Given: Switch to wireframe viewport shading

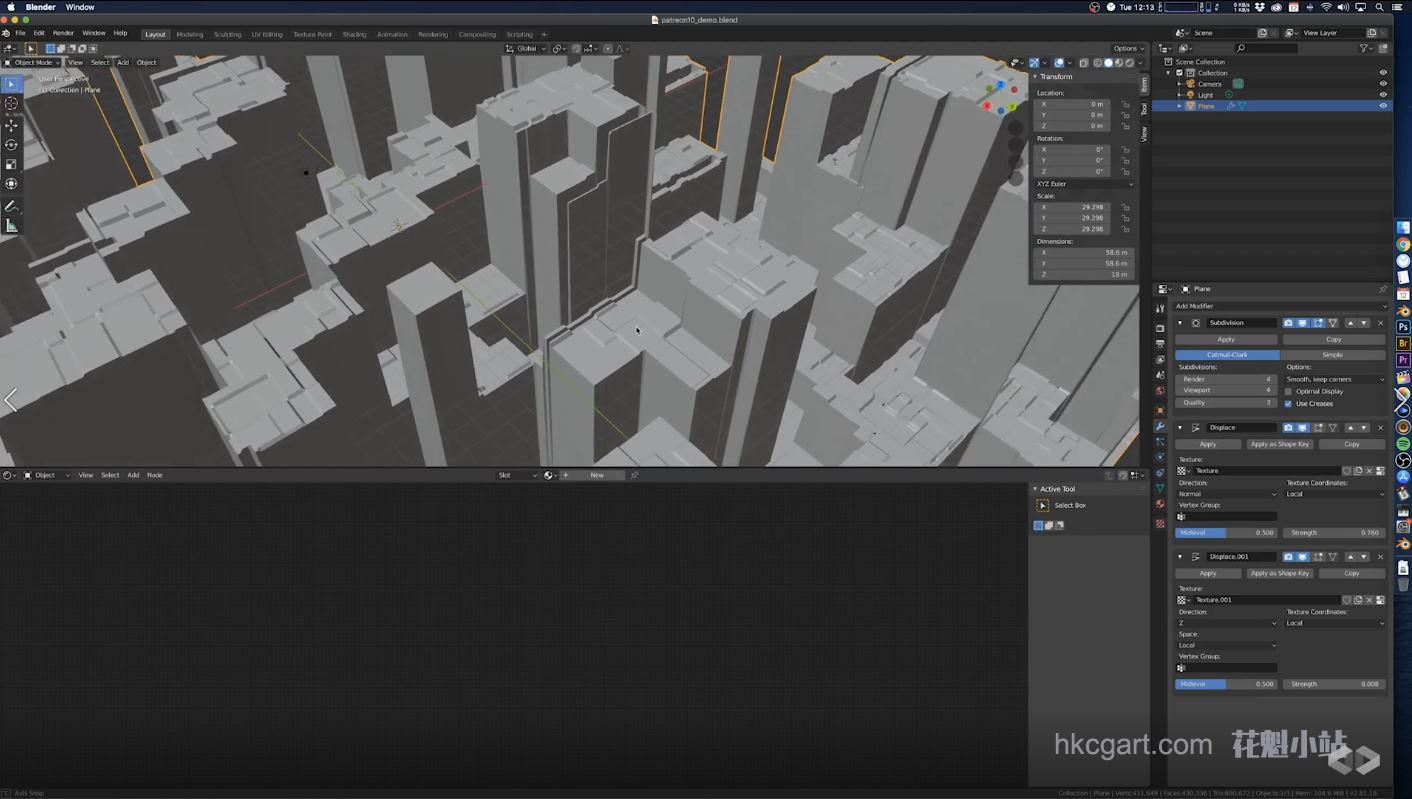Looking at the screenshot, I should 1097,62.
